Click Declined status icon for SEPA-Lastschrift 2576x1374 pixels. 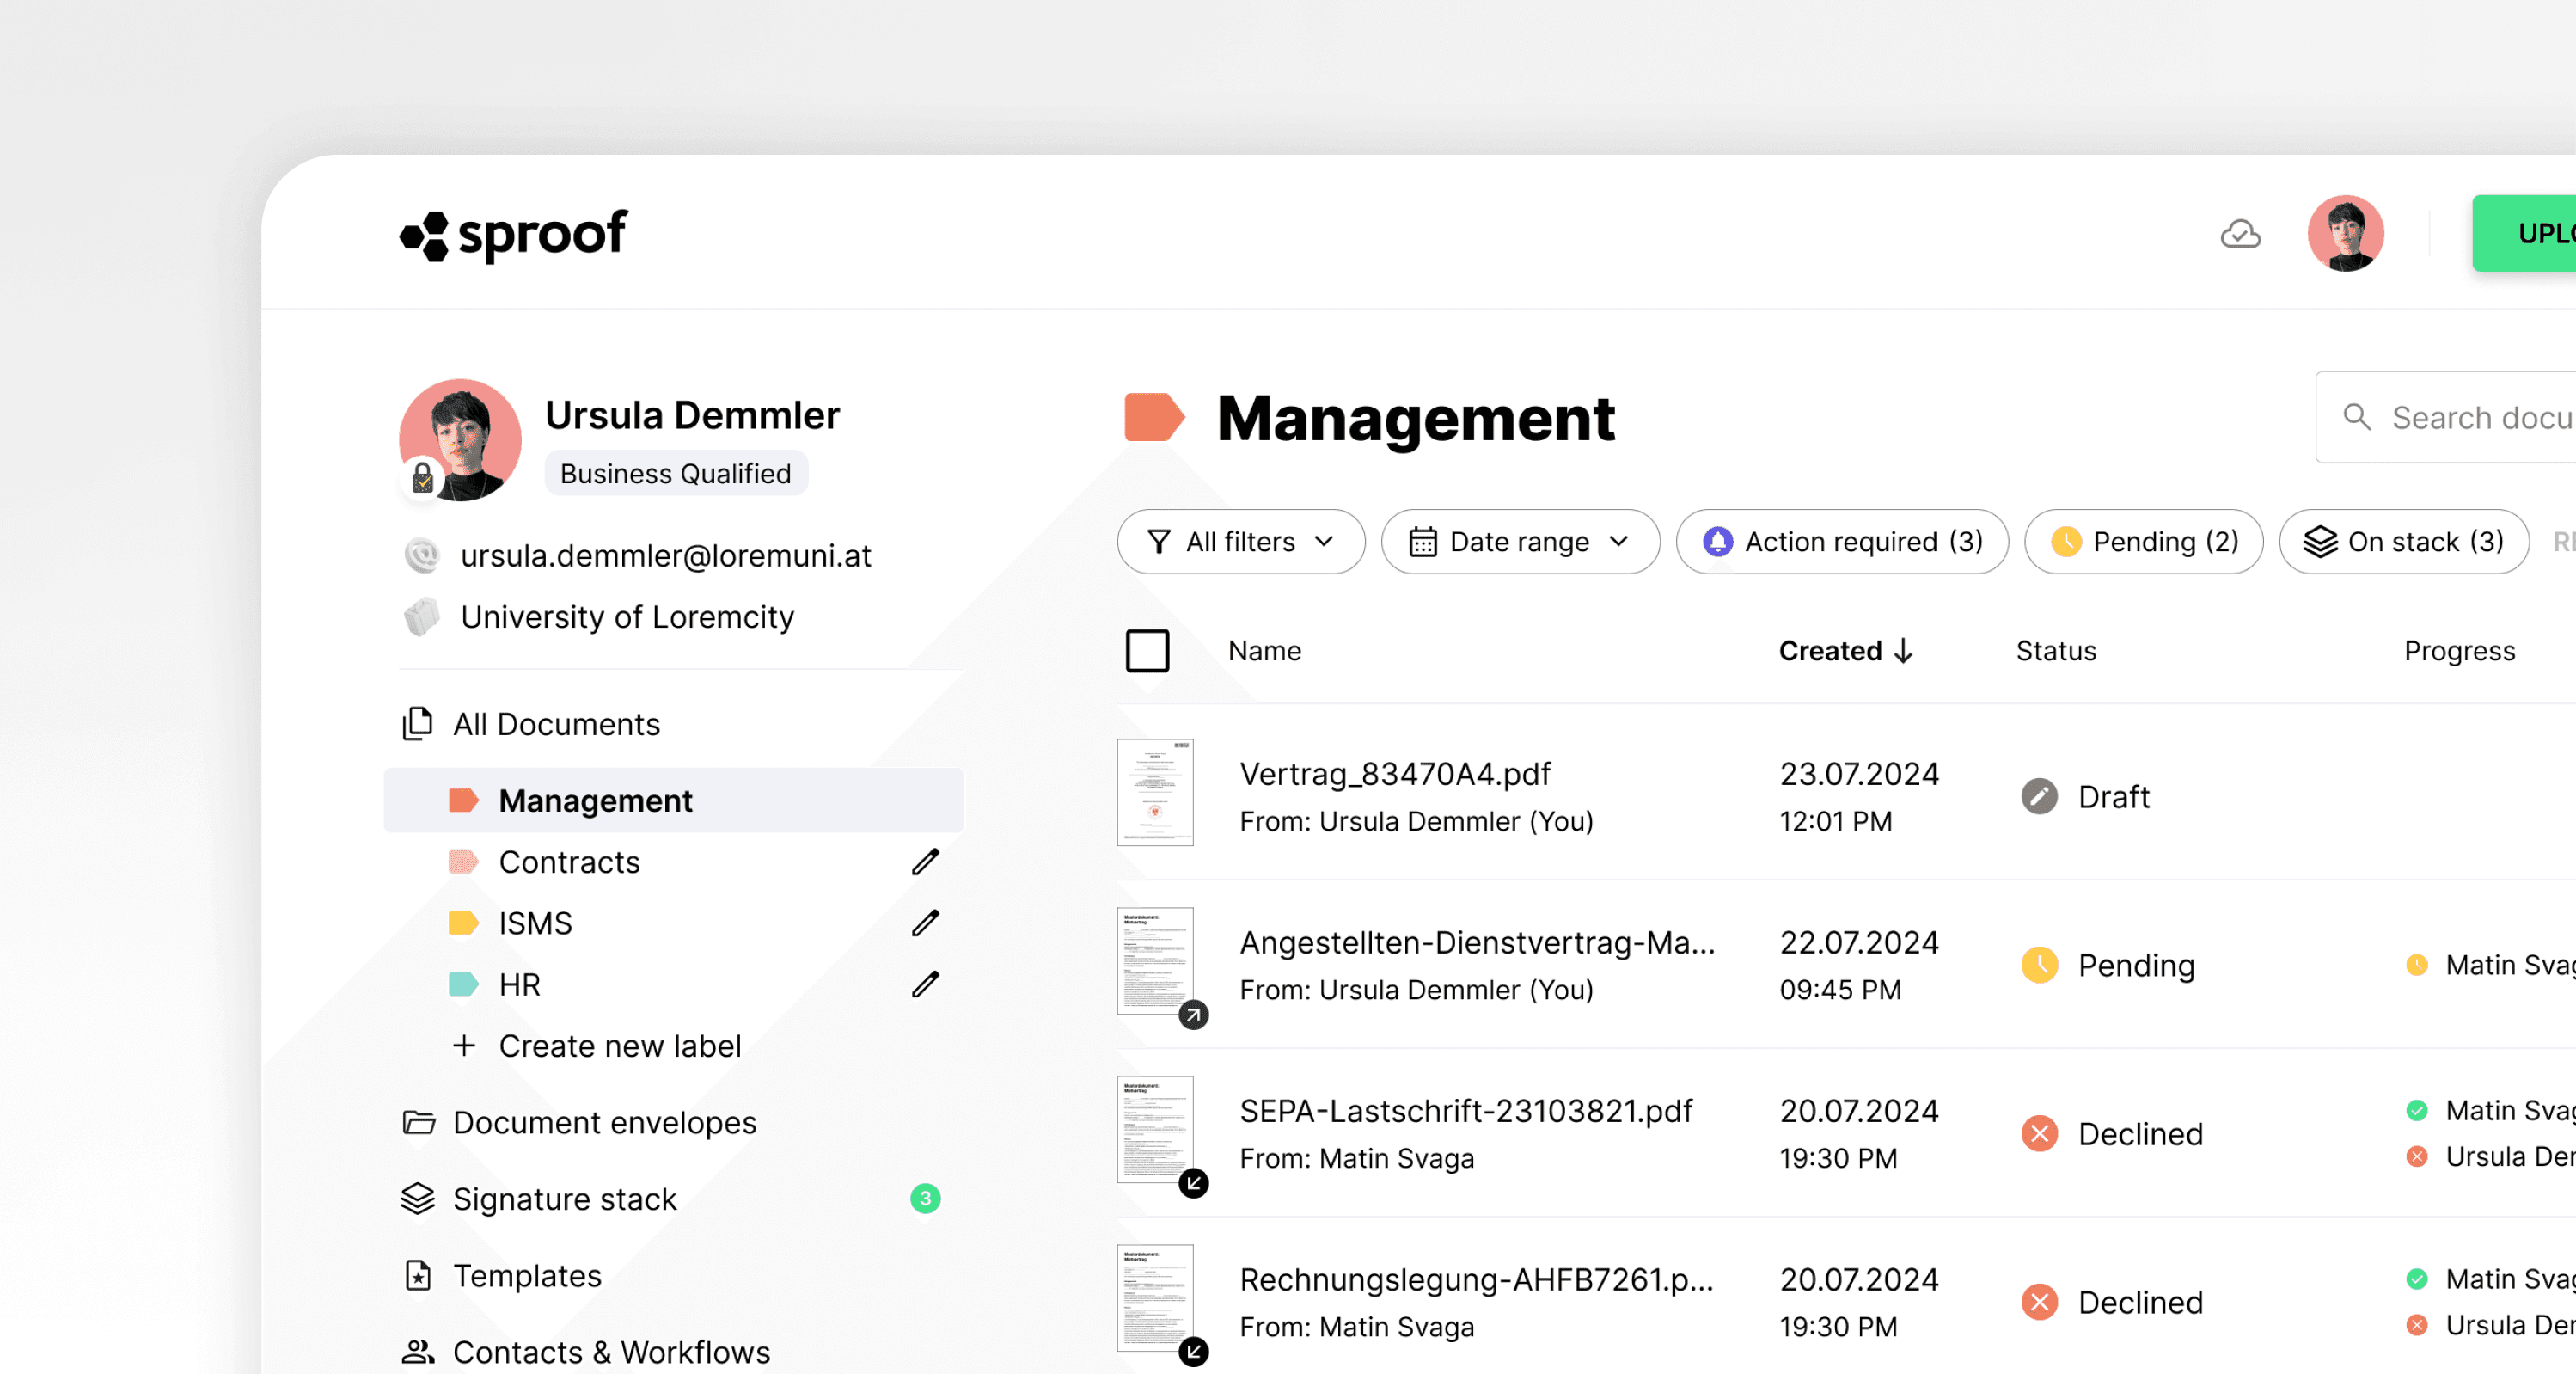2039,1134
